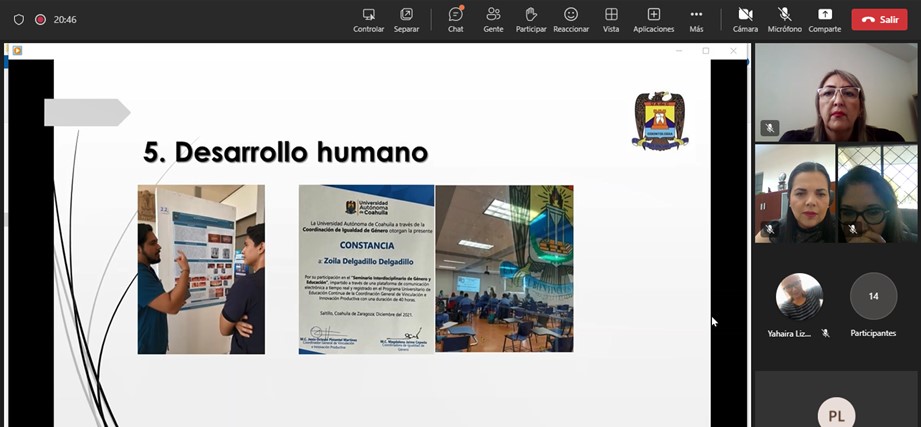921x427 pixels.
Task: Click the Controlar take control icon
Action: click(x=368, y=18)
